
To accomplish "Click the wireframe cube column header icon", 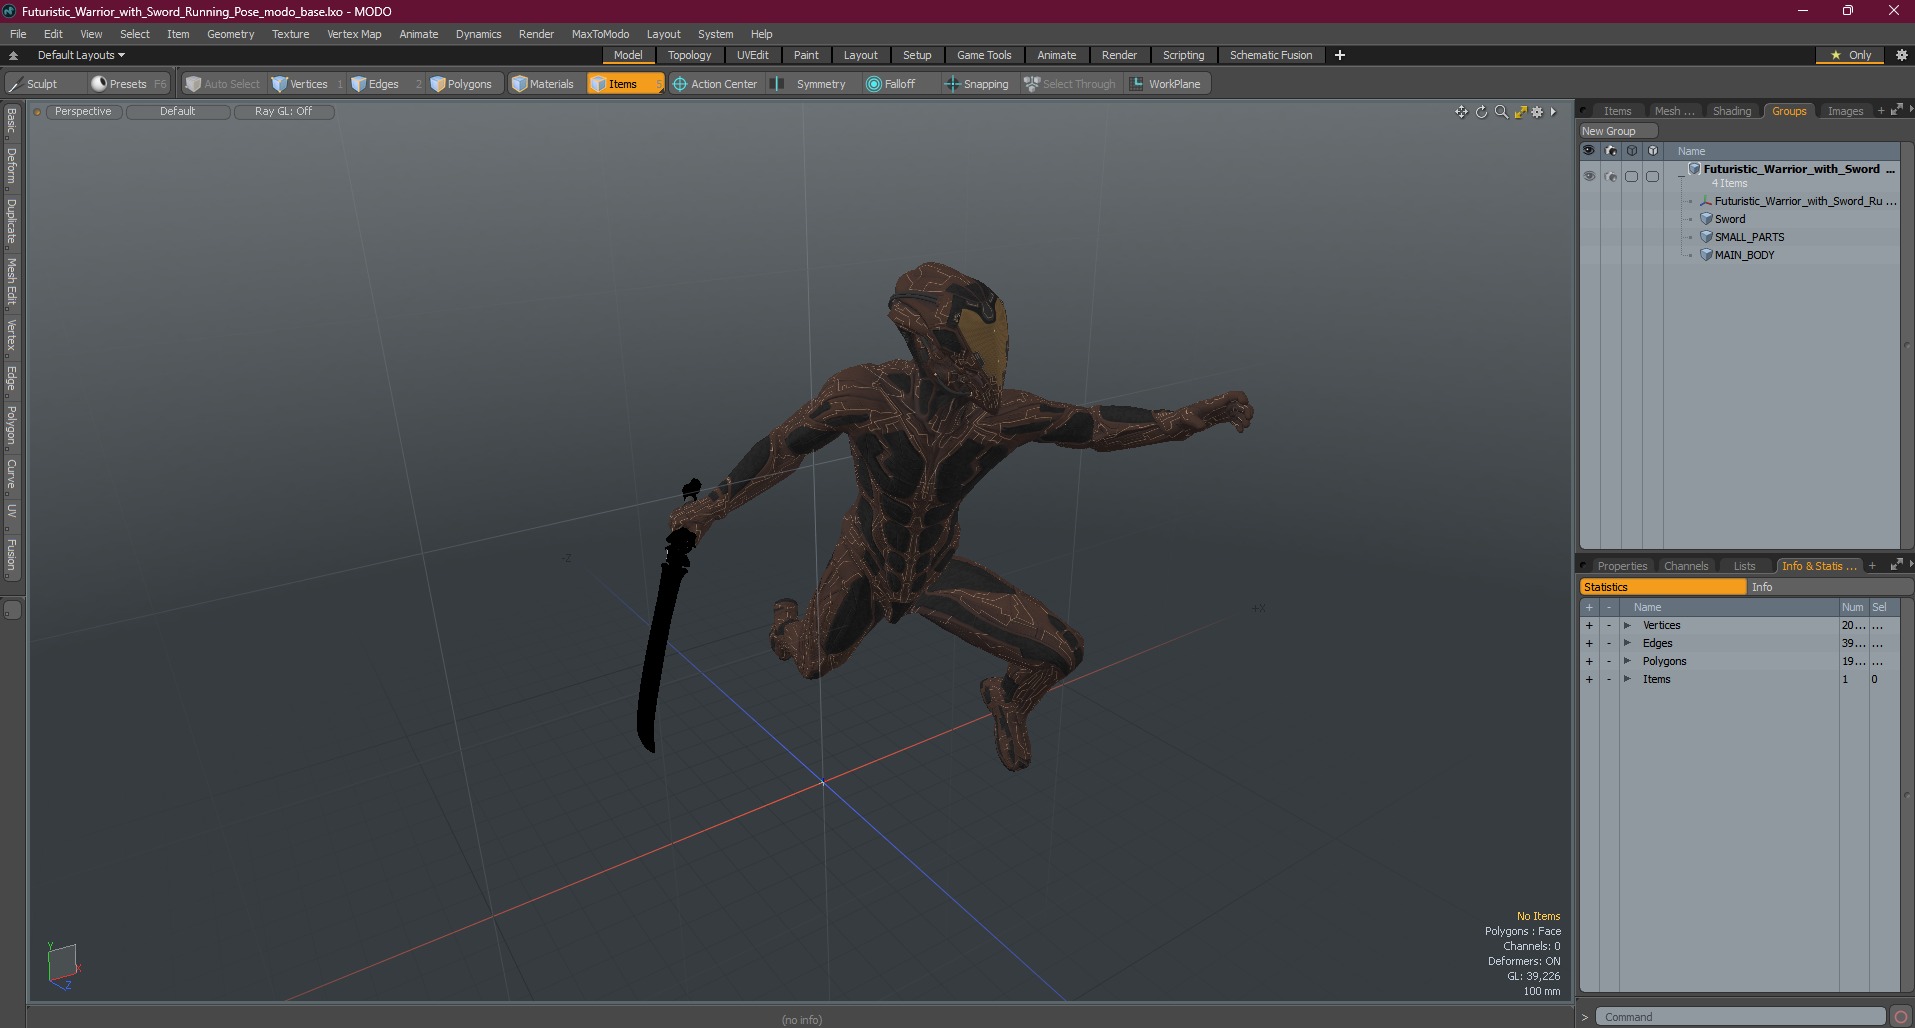I will point(1631,151).
